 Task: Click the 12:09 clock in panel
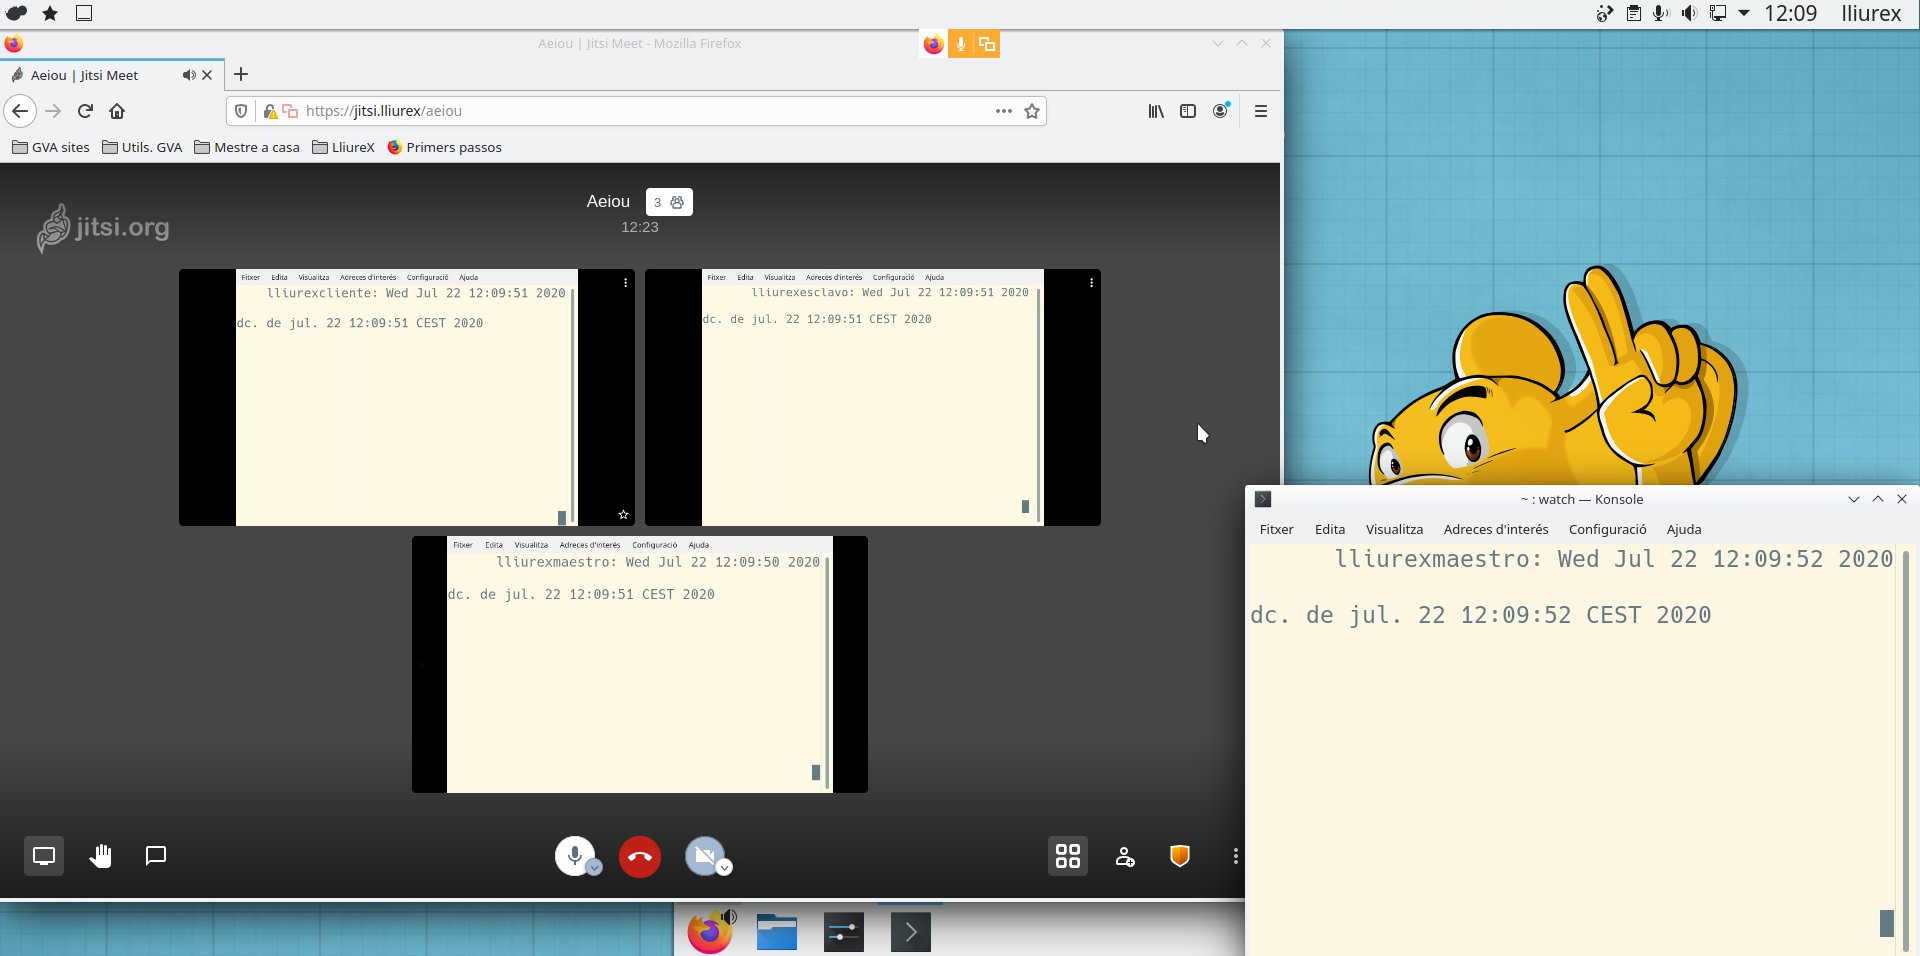1790,13
